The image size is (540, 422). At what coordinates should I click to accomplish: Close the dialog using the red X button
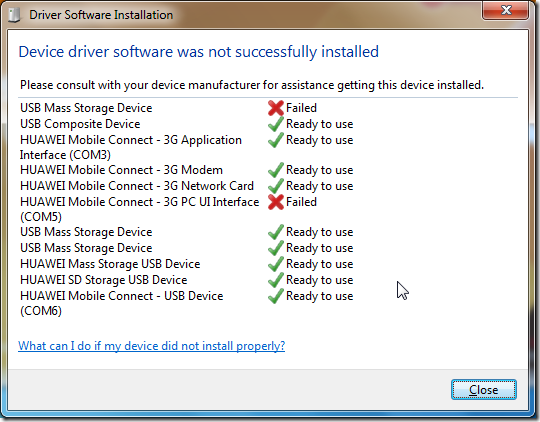click(x=506, y=10)
